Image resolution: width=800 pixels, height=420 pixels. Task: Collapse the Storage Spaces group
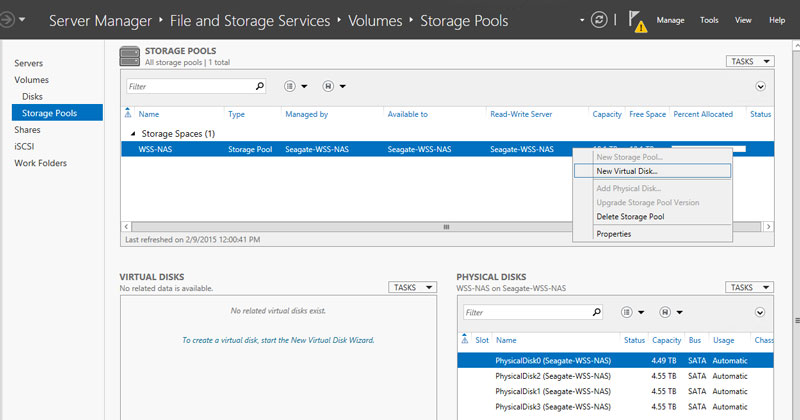131,133
